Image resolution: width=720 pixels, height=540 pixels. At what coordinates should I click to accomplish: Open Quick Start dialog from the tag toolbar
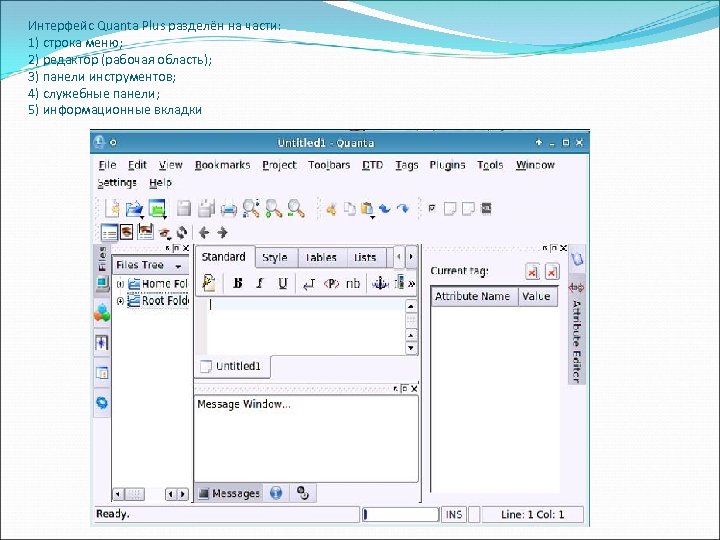point(209,283)
